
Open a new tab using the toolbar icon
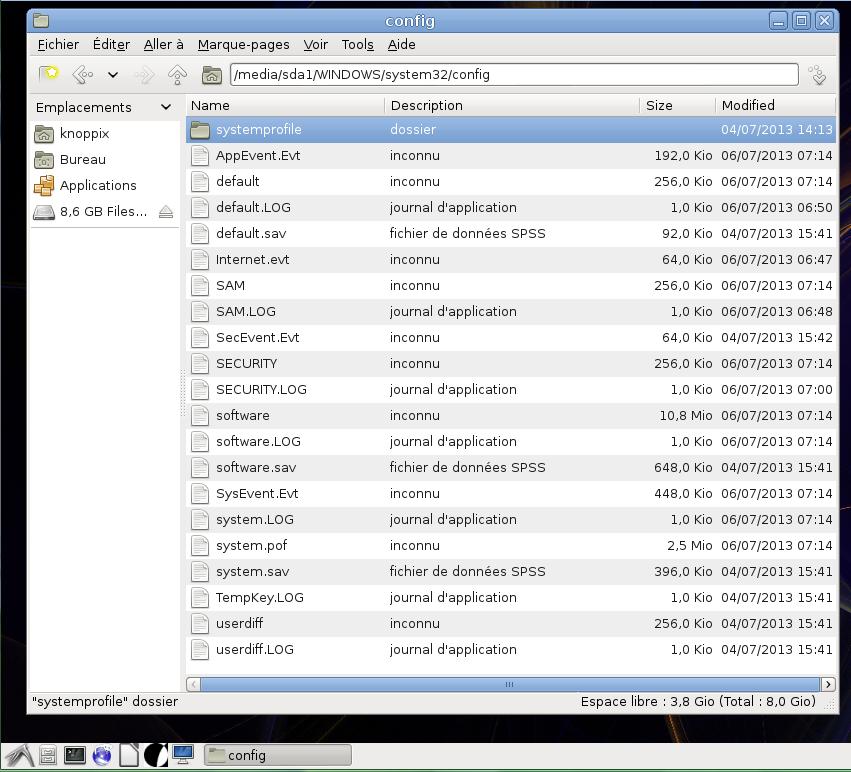[48, 74]
